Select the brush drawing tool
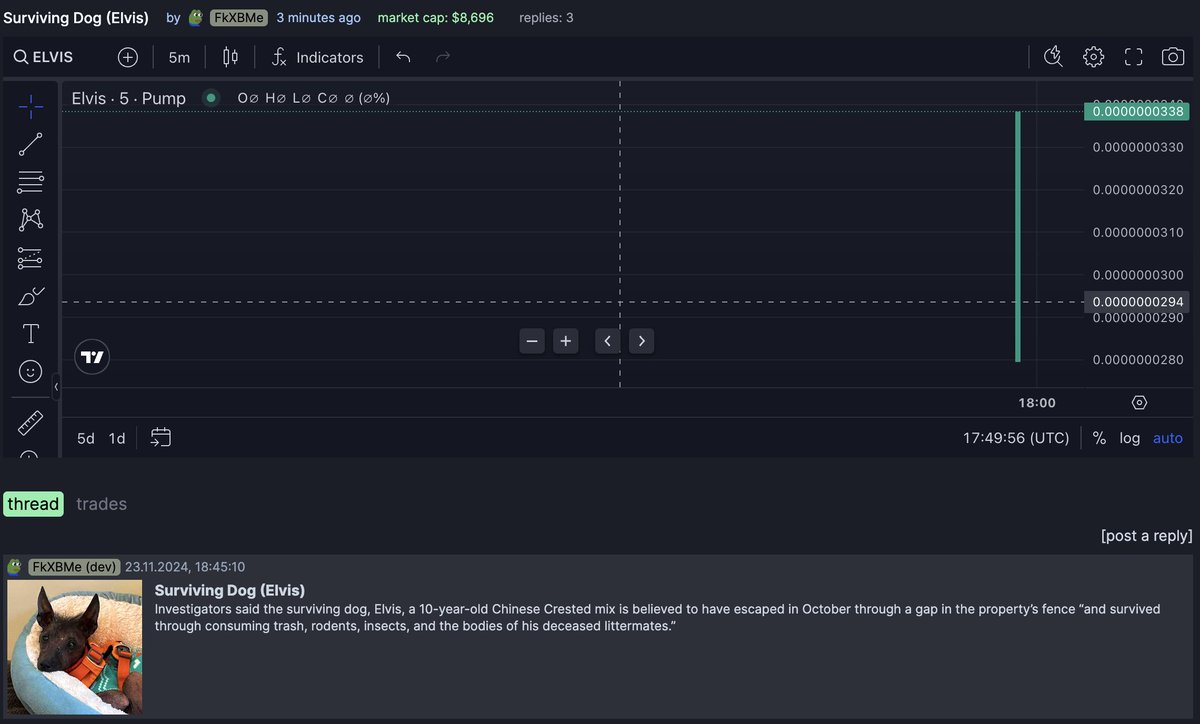The width and height of the screenshot is (1200, 724). click(31, 296)
